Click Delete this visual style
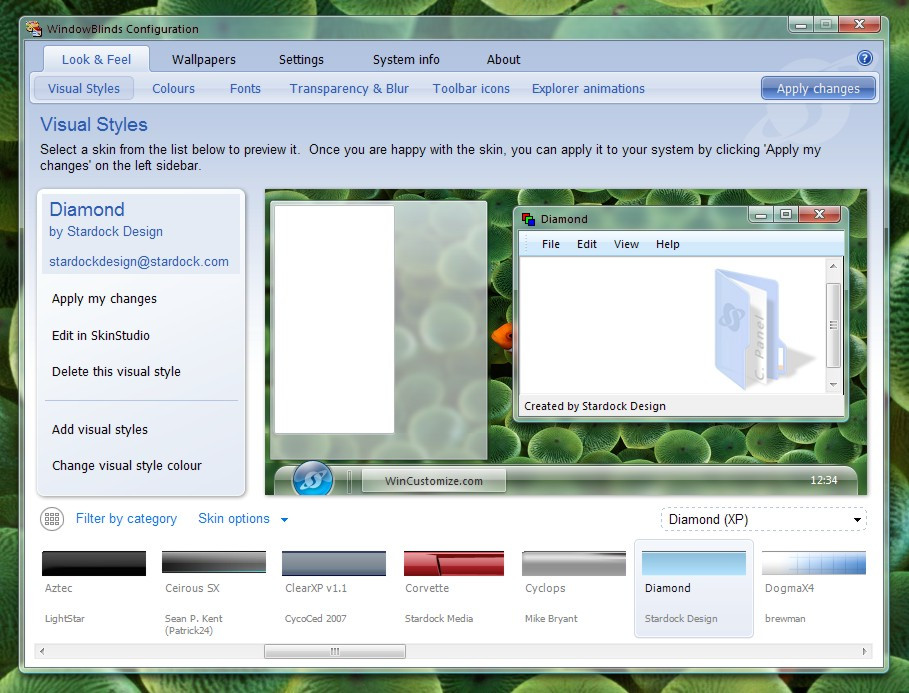Image resolution: width=909 pixels, height=693 pixels. point(116,371)
